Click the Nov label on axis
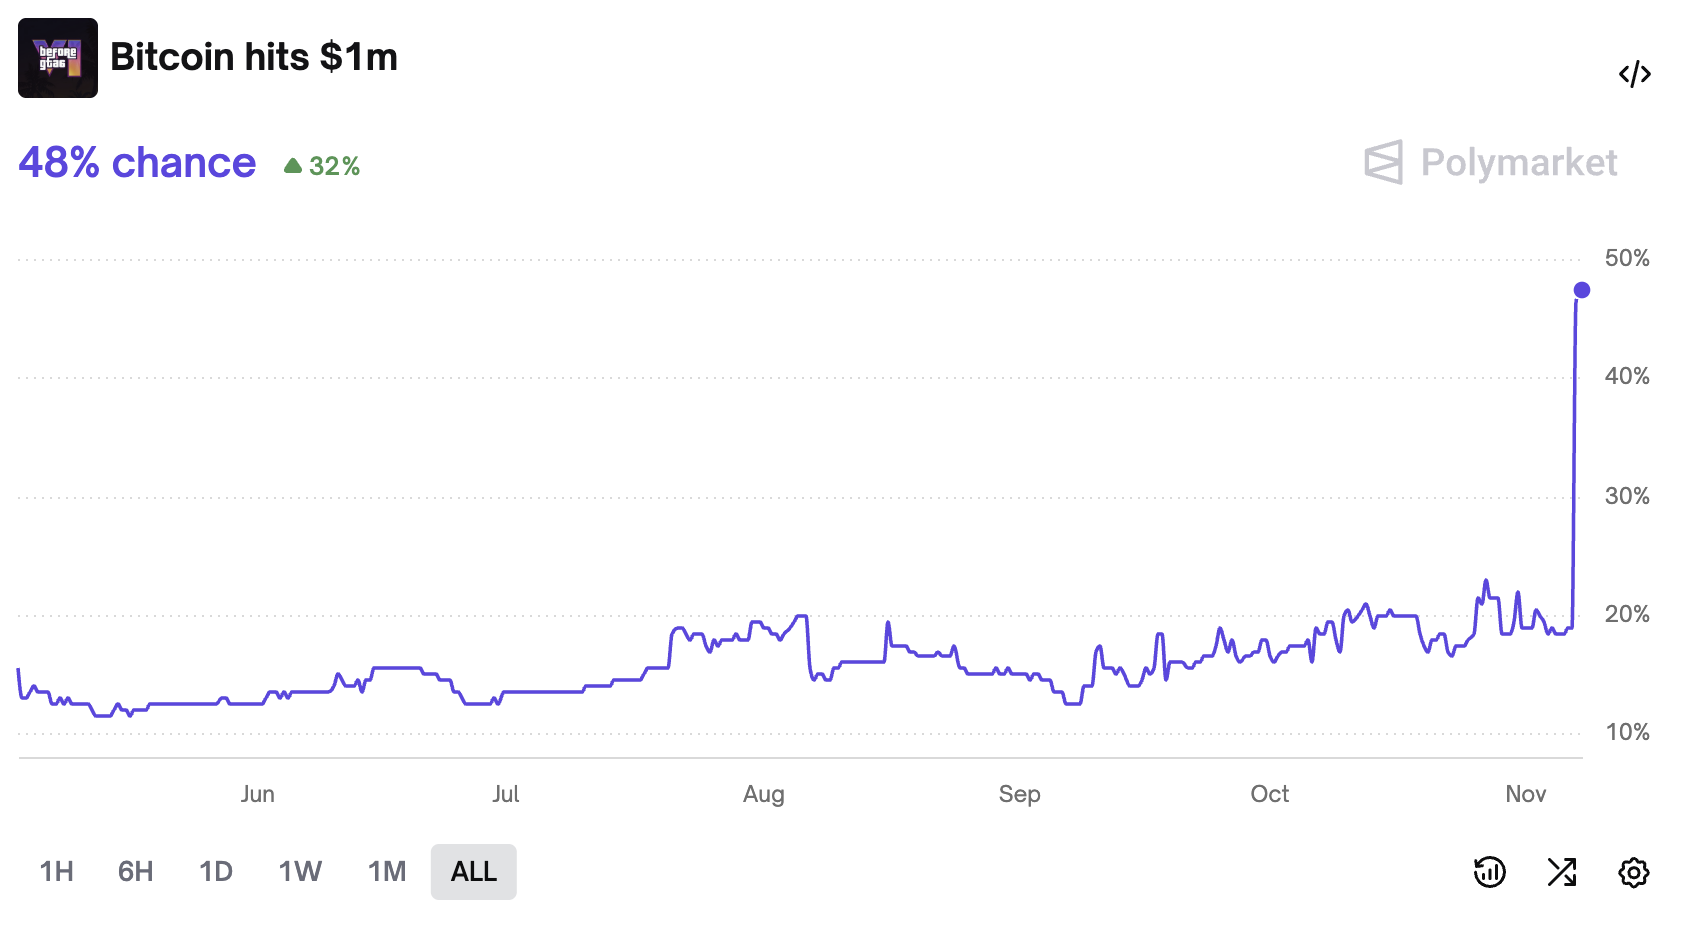Viewport: 1684px width, 936px height. [1525, 794]
